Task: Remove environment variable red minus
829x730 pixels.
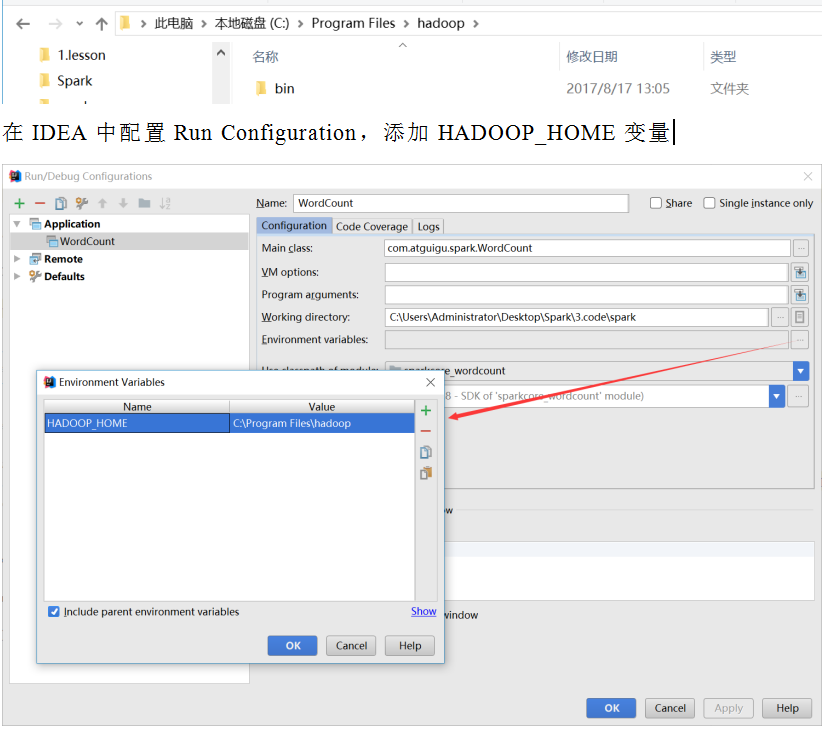Action: click(x=426, y=431)
